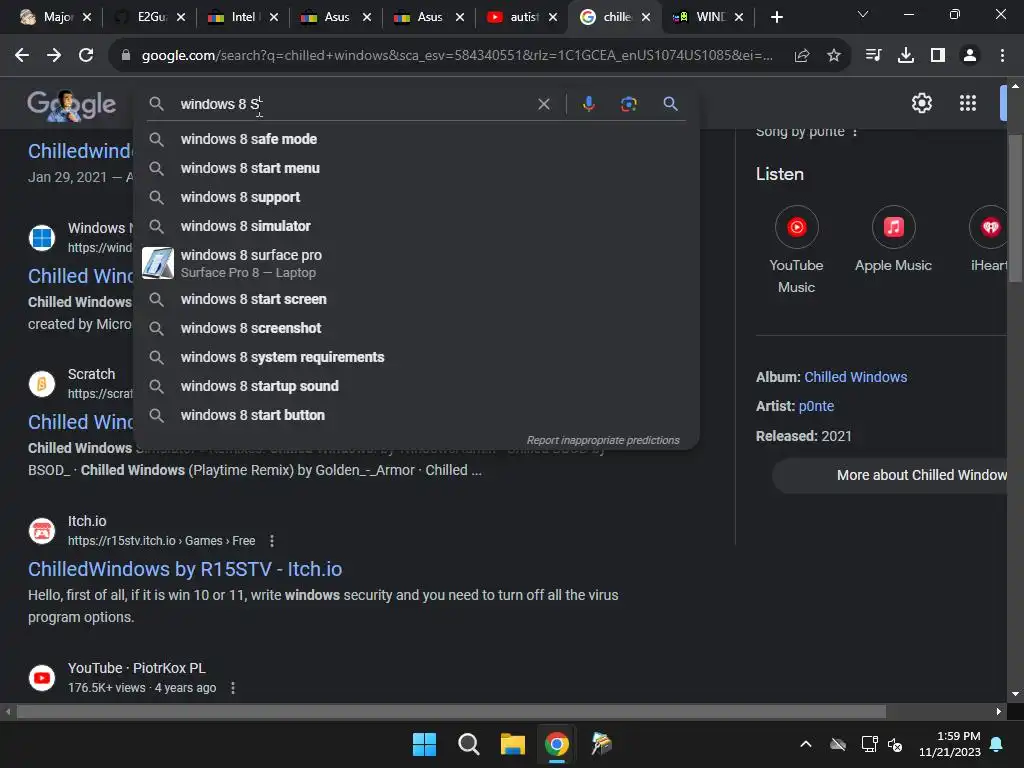
Task: Open a new browser tab
Action: (776, 17)
